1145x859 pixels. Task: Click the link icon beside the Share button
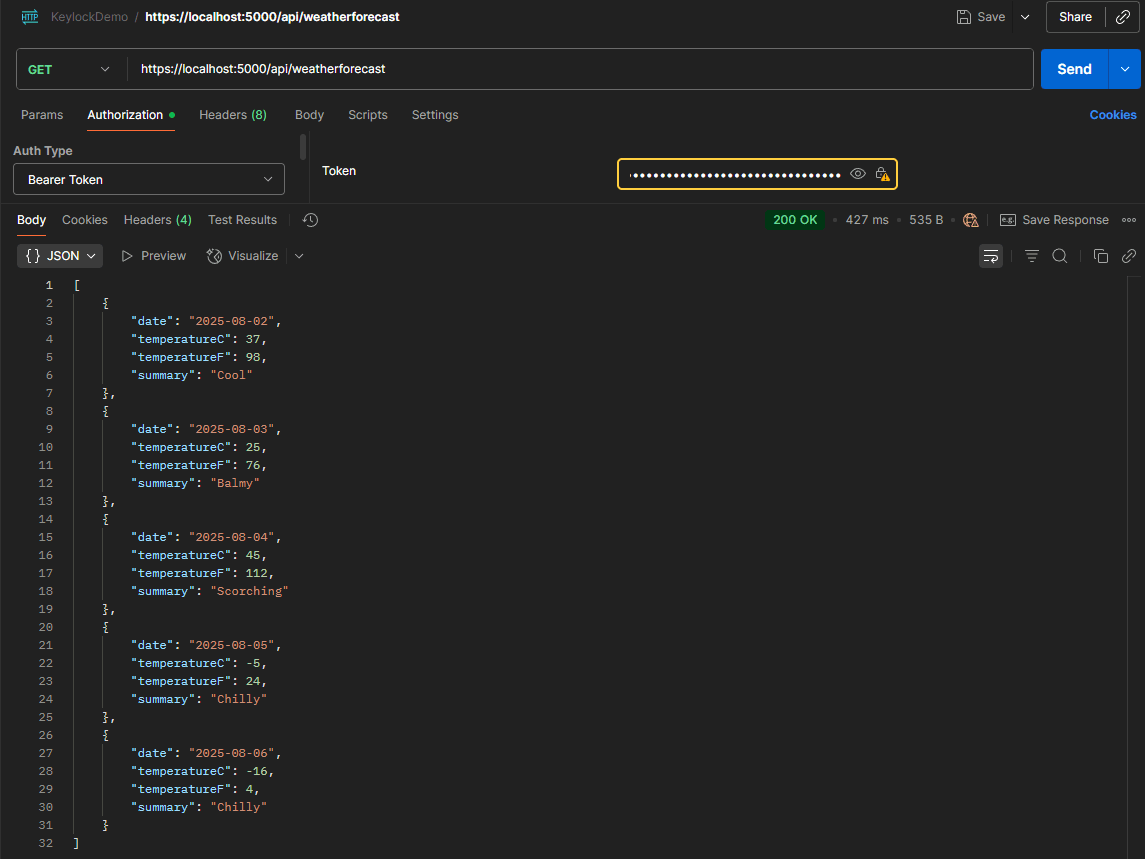pos(1122,17)
